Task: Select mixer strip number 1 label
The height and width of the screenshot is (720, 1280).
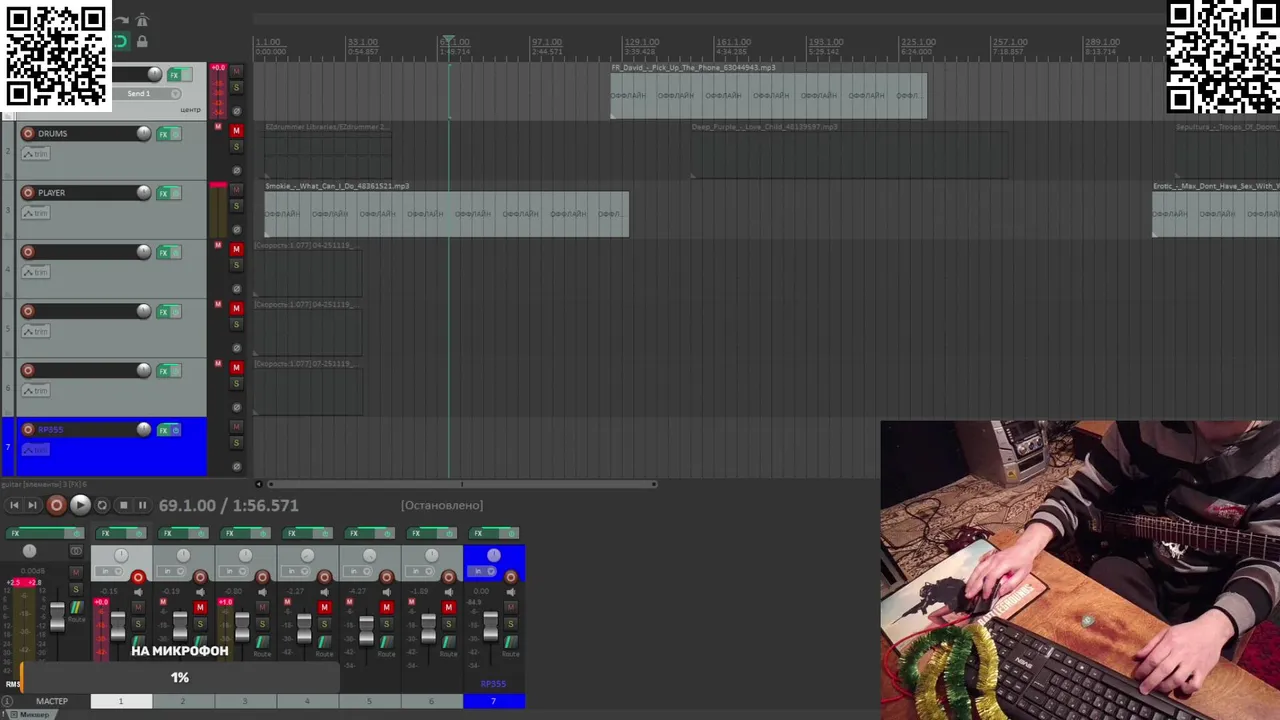Action: tap(121, 701)
